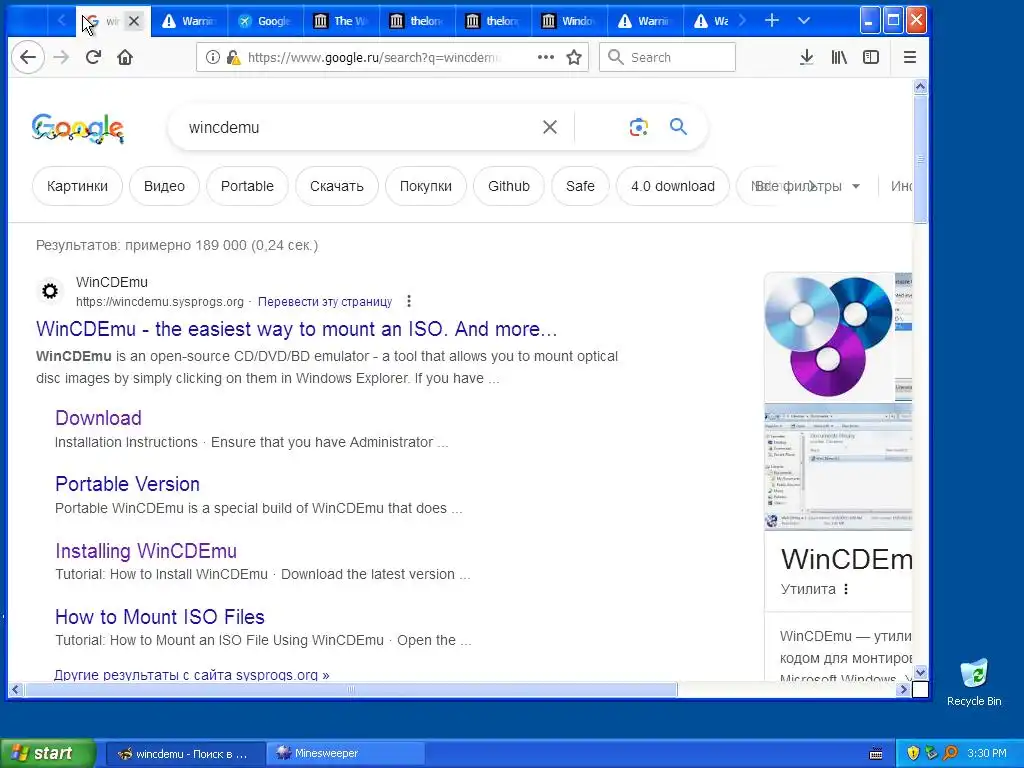Apply the Скачать search chip

(x=336, y=186)
